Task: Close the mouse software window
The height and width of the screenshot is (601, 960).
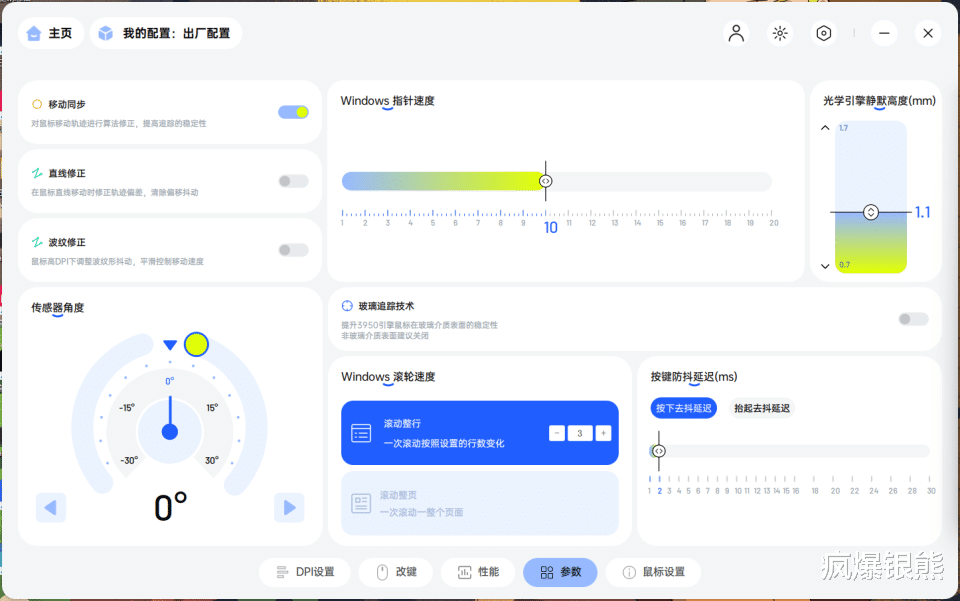Action: (928, 33)
